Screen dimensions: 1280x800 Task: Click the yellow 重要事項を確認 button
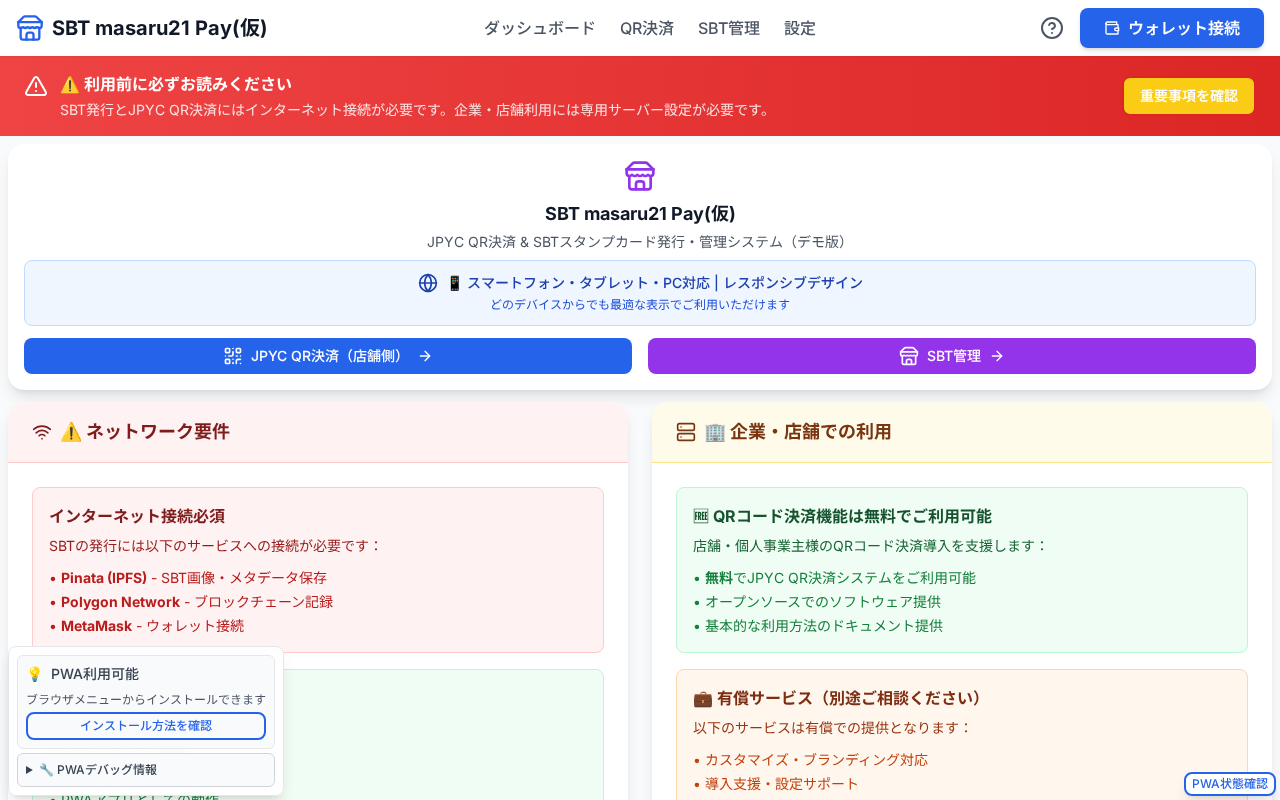click(x=1189, y=96)
